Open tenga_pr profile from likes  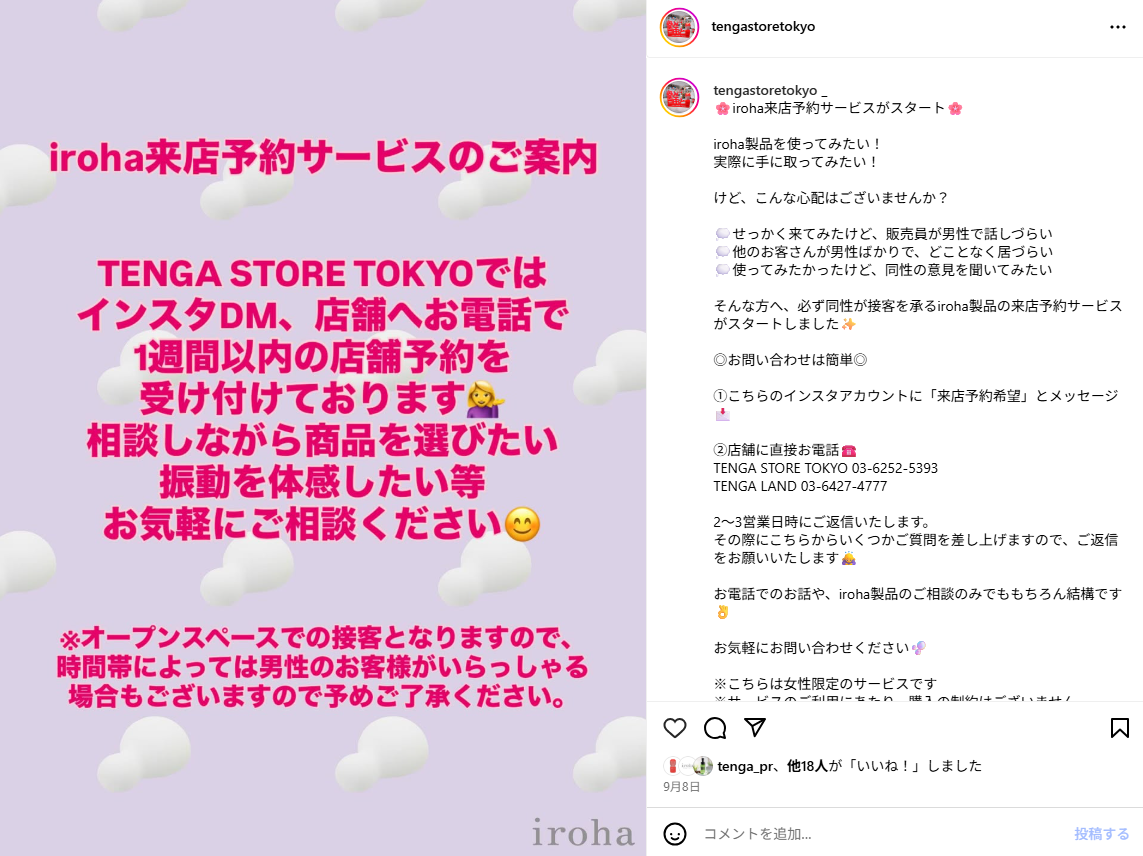[744, 766]
